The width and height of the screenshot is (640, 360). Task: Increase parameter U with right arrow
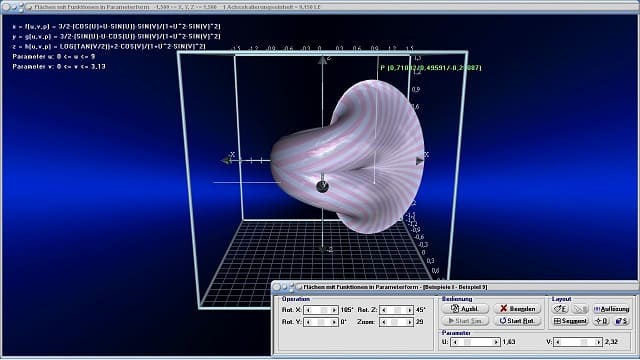pos(496,342)
